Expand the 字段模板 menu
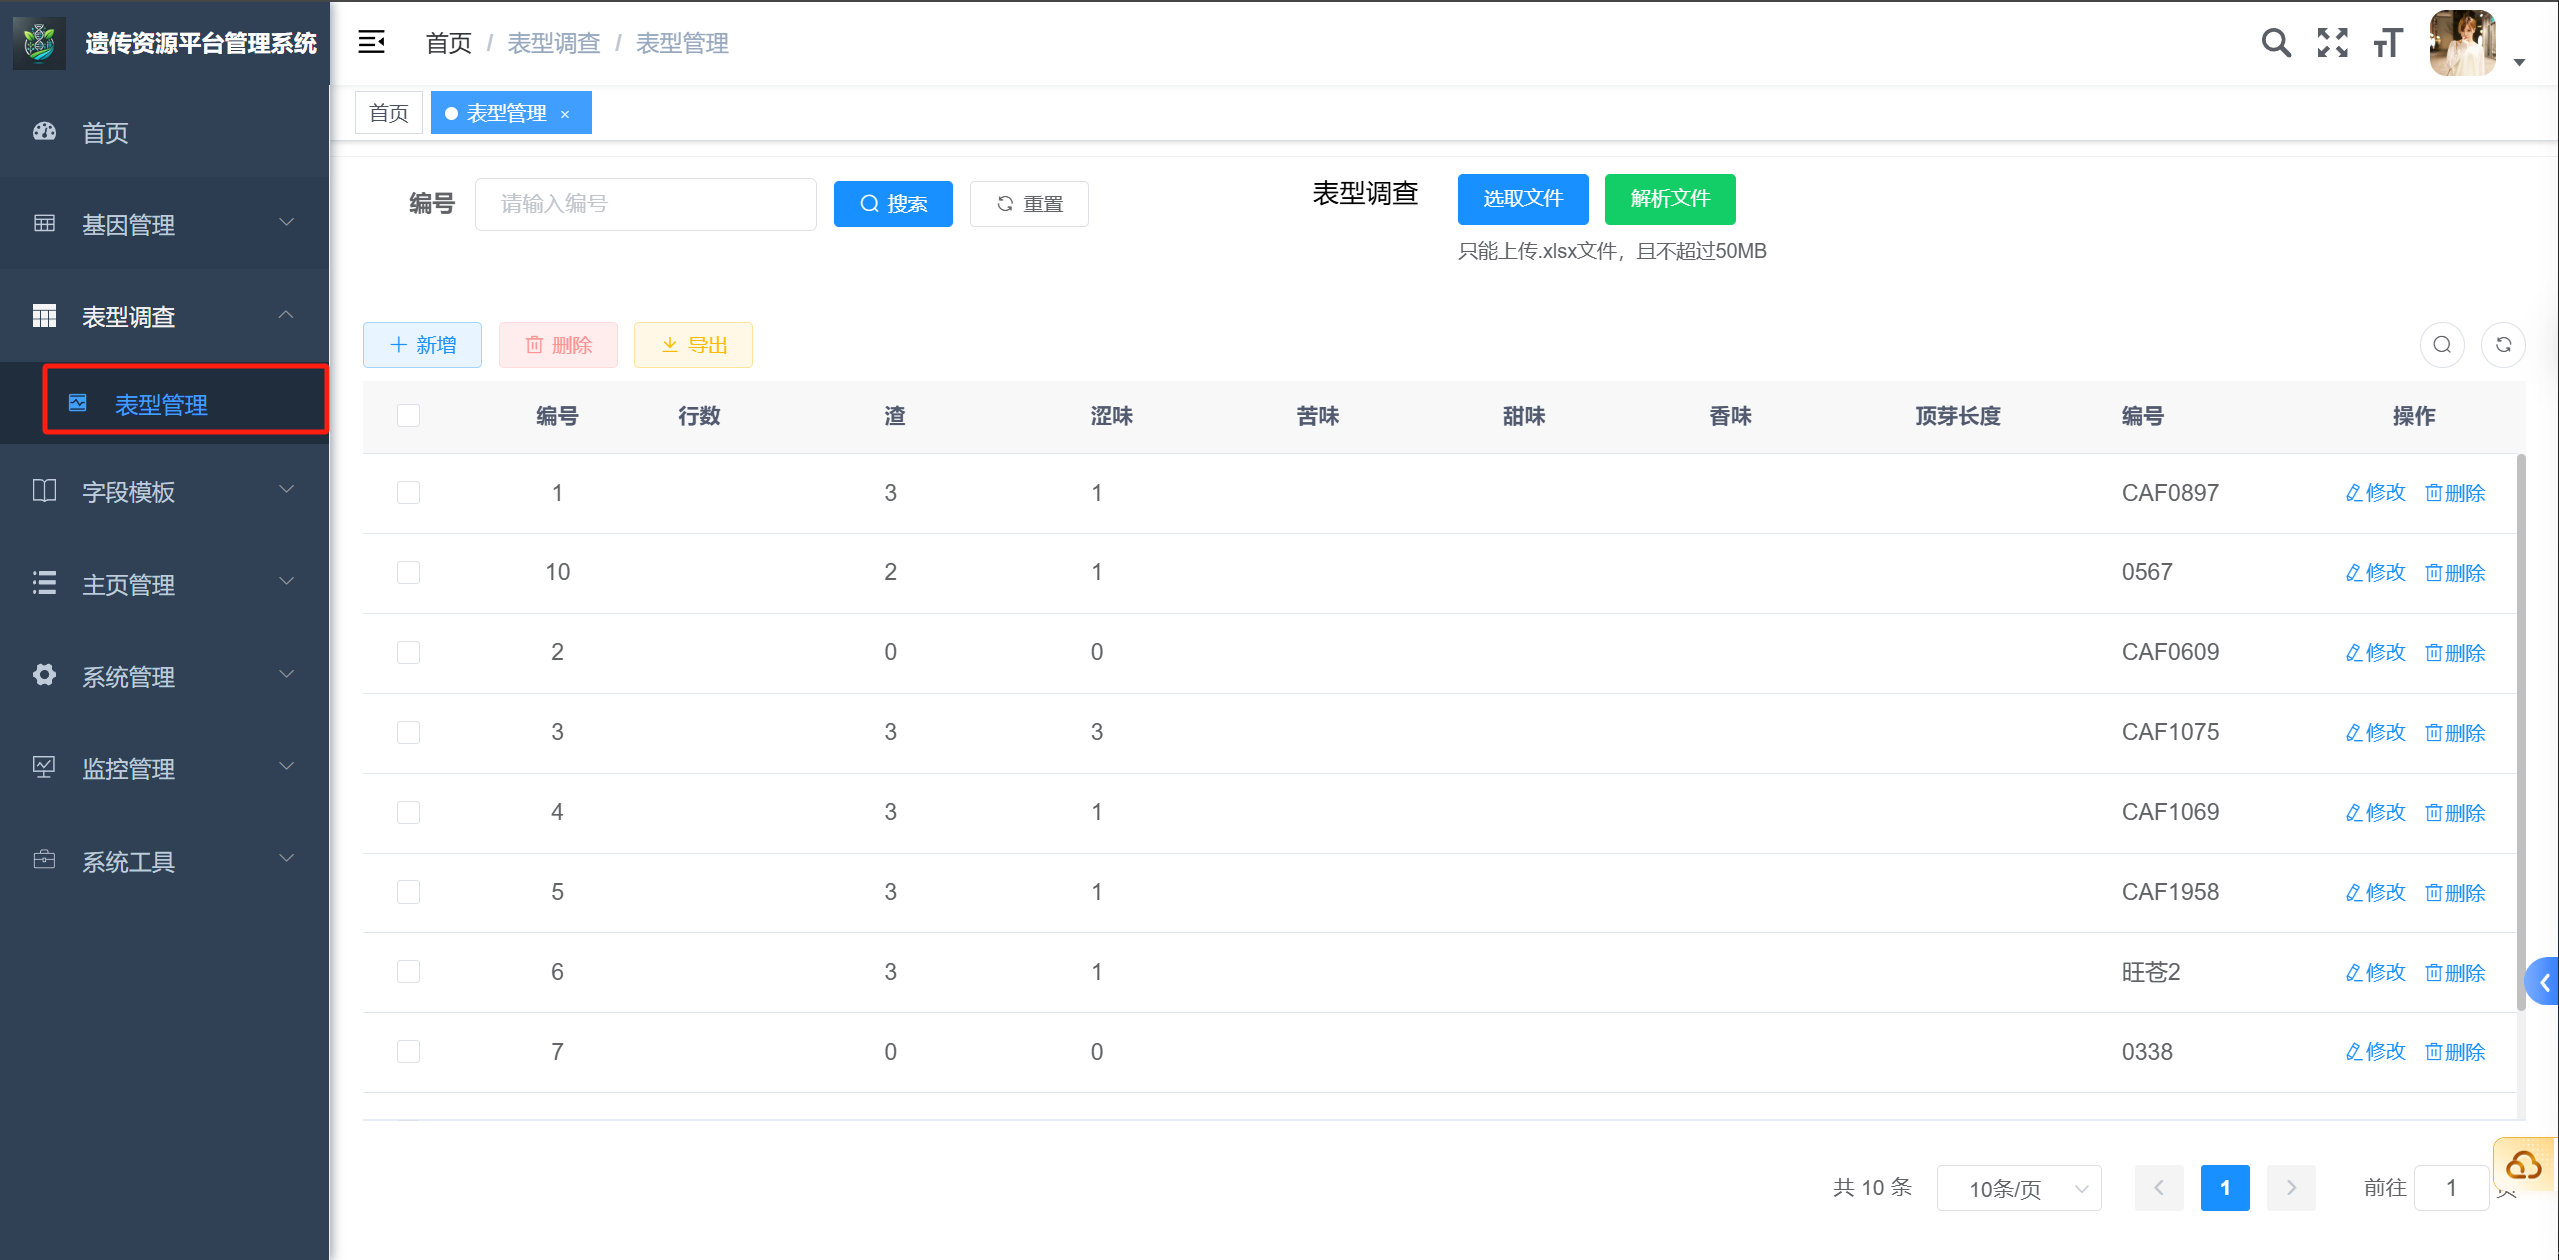Viewport: 2559px width, 1260px height. pos(164,491)
